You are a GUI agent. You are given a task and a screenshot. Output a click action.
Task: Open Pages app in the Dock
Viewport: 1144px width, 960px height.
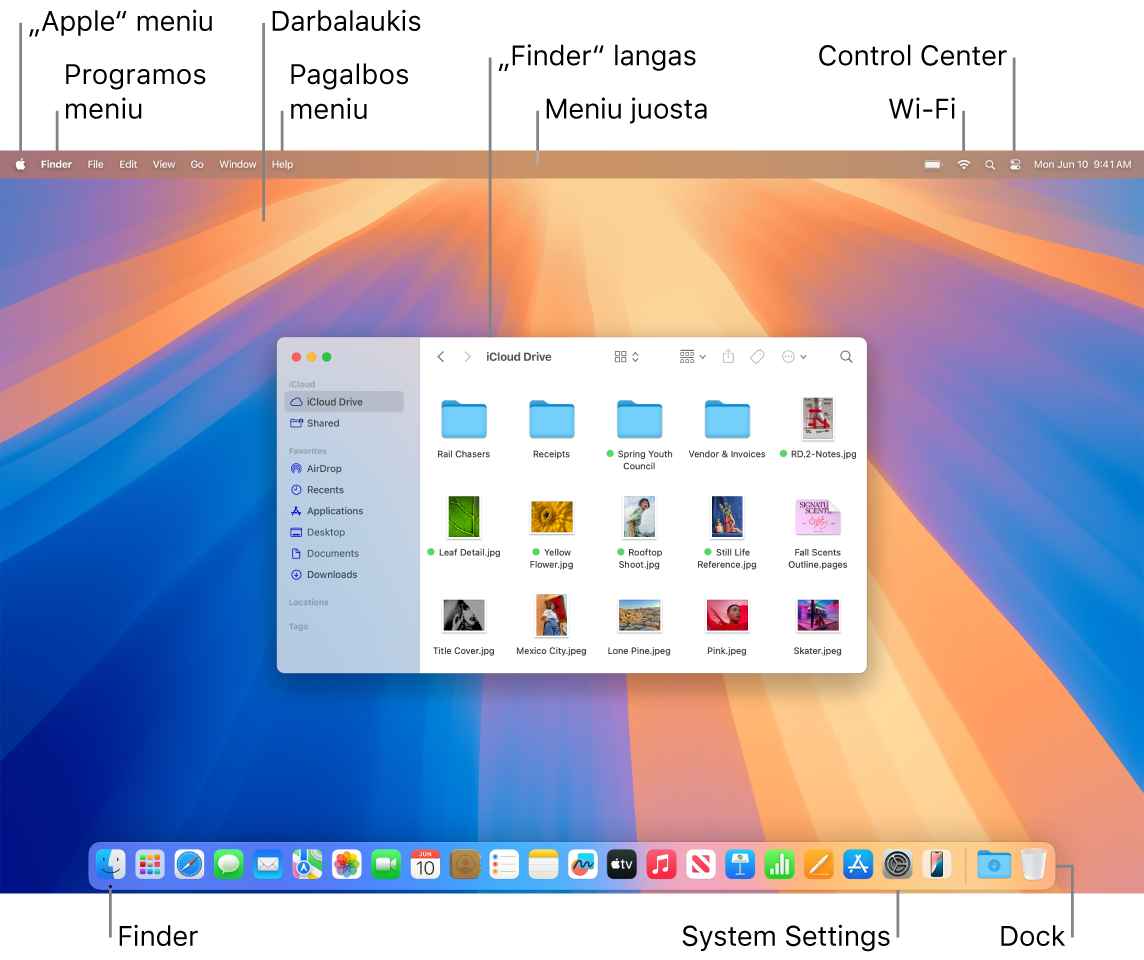[x=819, y=865]
